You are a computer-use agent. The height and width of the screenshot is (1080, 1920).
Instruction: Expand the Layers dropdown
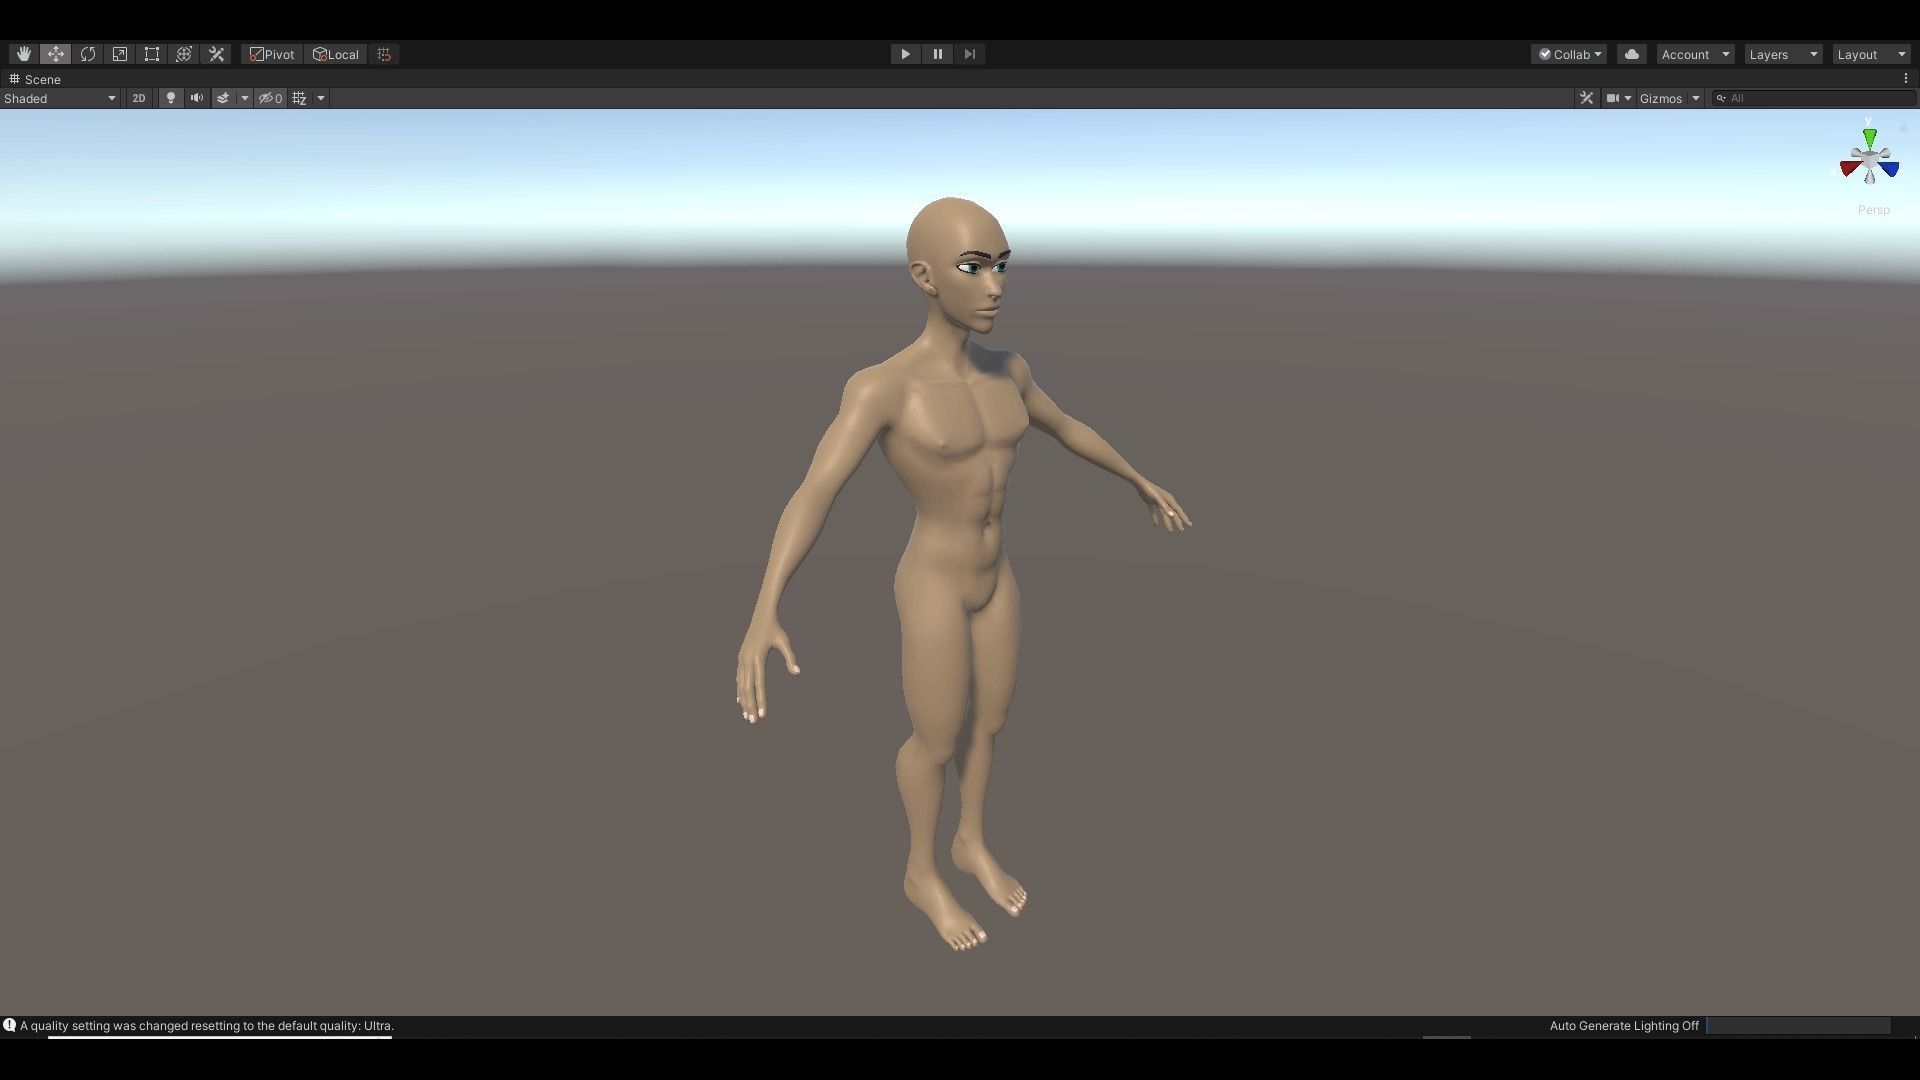tap(1783, 54)
